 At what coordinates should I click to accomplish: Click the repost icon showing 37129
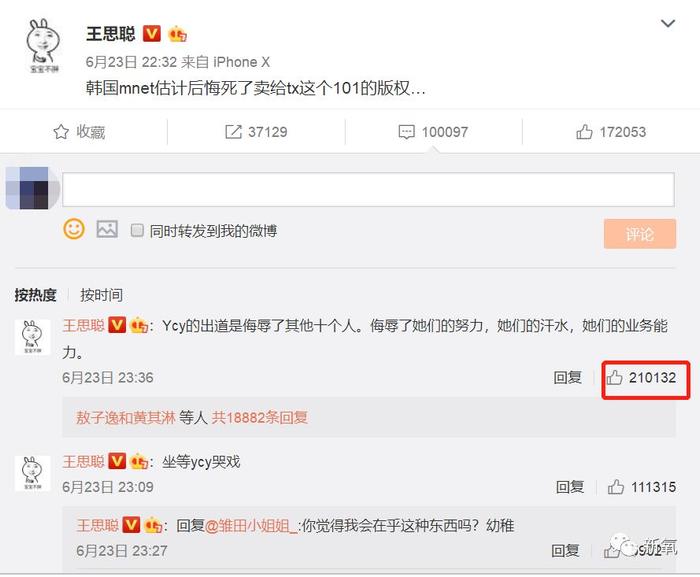tap(233, 132)
